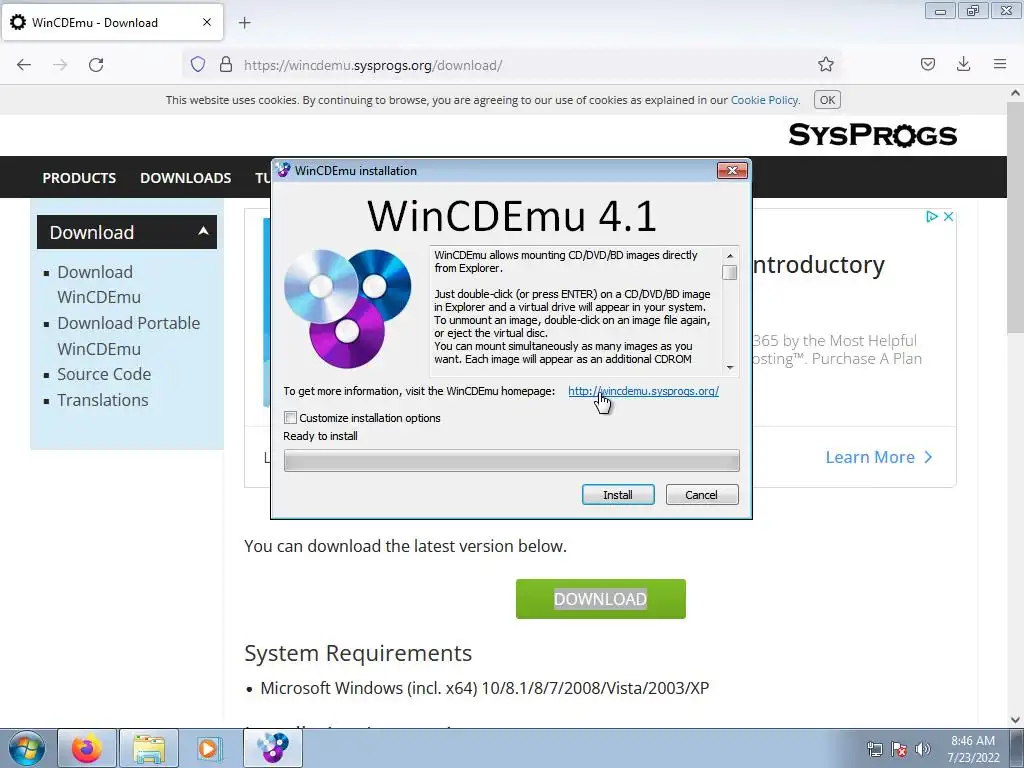Click the browser page scroll-down arrow
Image resolution: width=1024 pixels, height=768 pixels.
[x=1016, y=720]
